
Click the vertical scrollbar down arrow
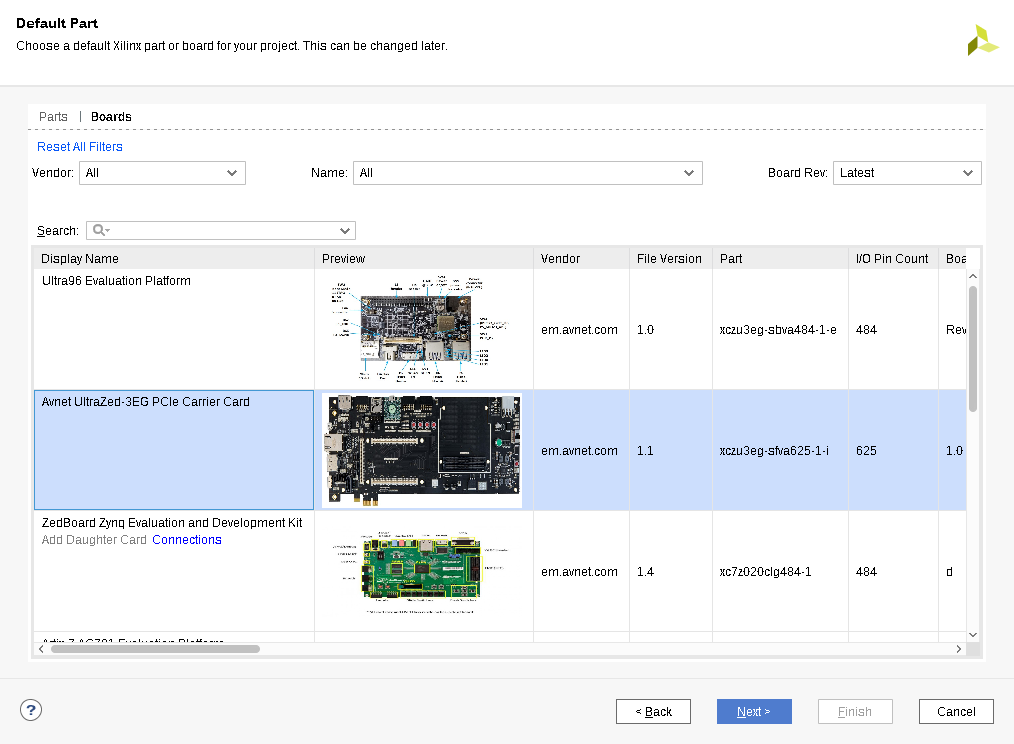click(x=973, y=634)
